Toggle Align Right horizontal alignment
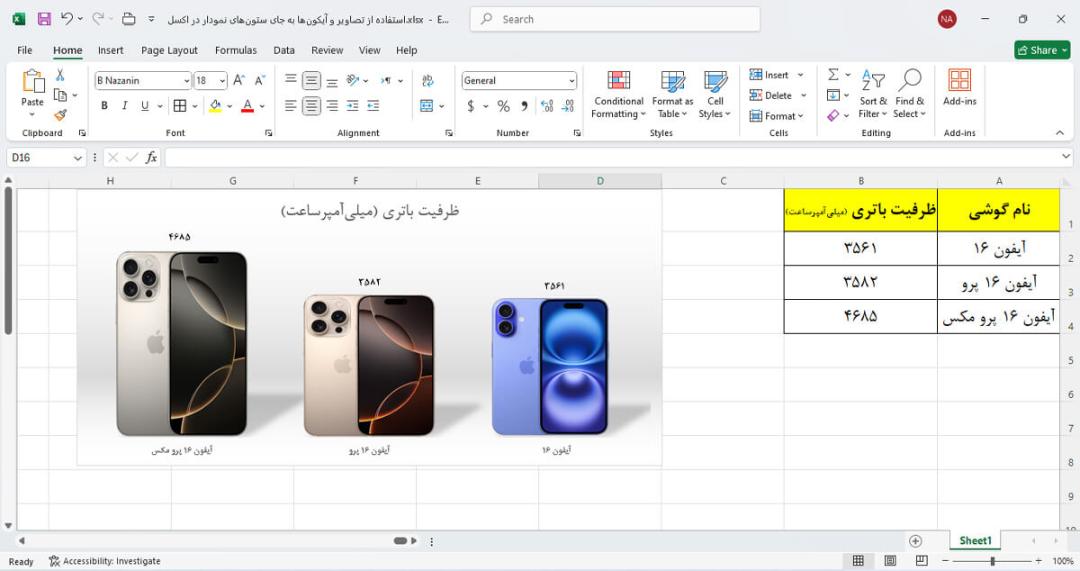Screen dimensions: 1080x571 tap(332, 105)
